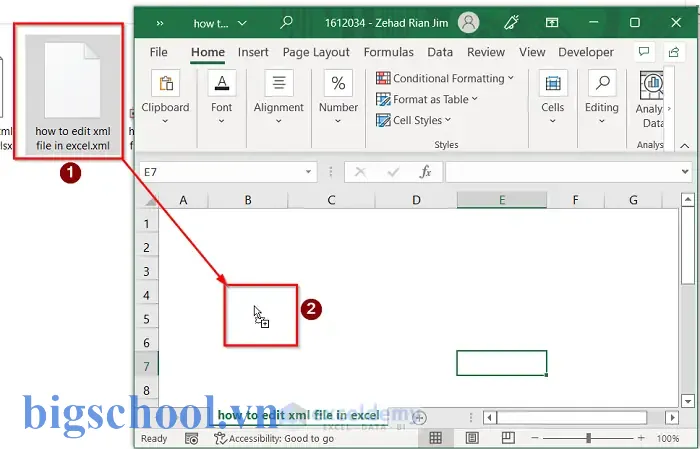
Task: Select the active cell E7
Action: pyautogui.click(x=502, y=363)
